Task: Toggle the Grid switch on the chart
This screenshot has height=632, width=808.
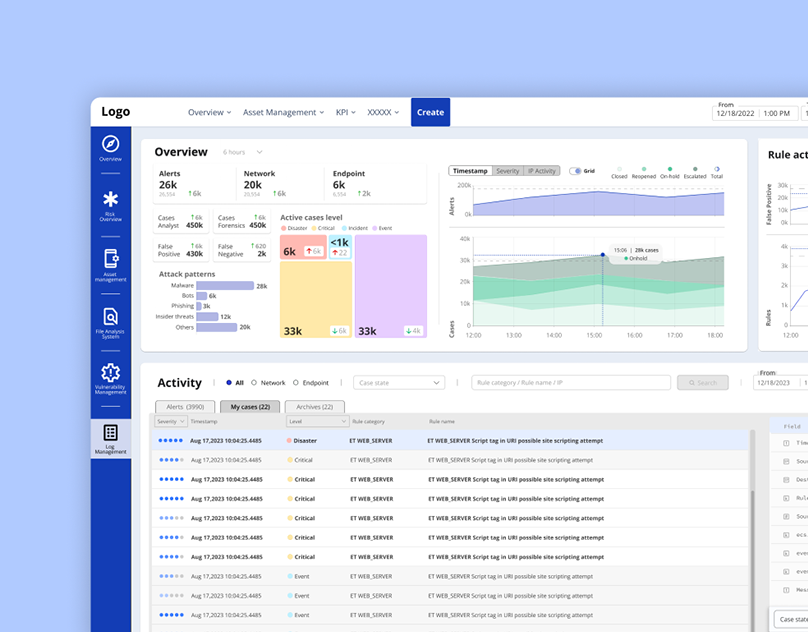Action: coord(576,171)
